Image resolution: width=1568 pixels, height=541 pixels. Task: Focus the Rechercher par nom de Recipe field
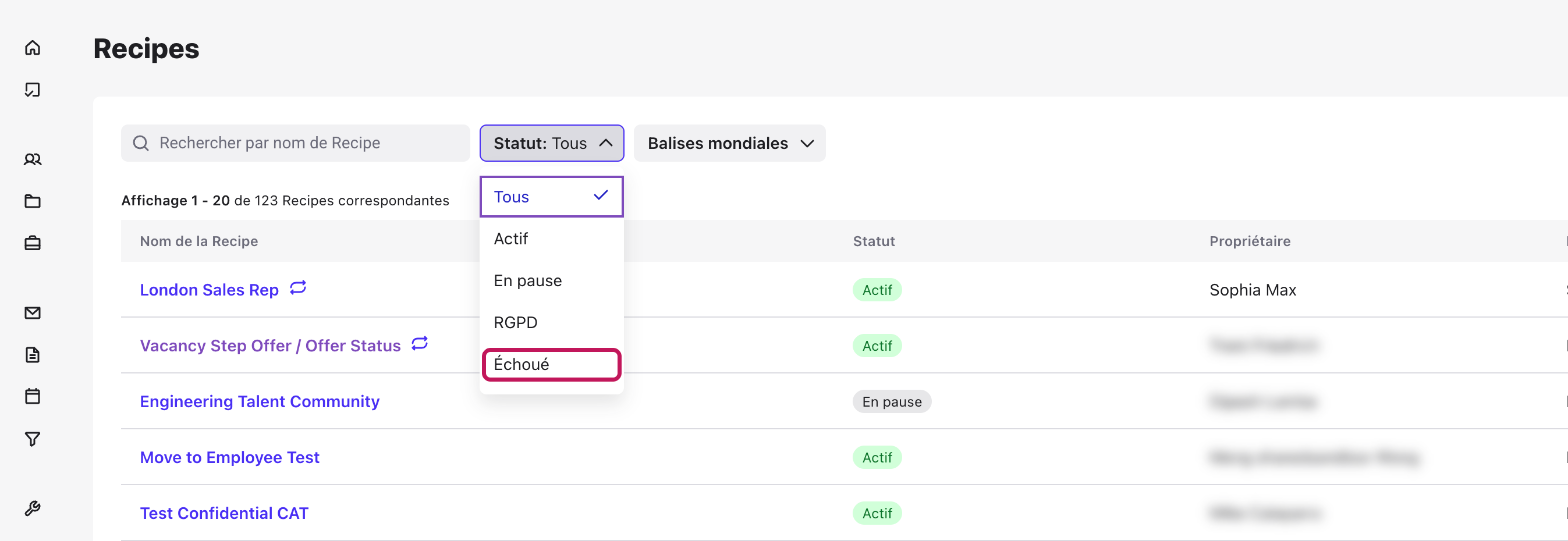tap(296, 143)
